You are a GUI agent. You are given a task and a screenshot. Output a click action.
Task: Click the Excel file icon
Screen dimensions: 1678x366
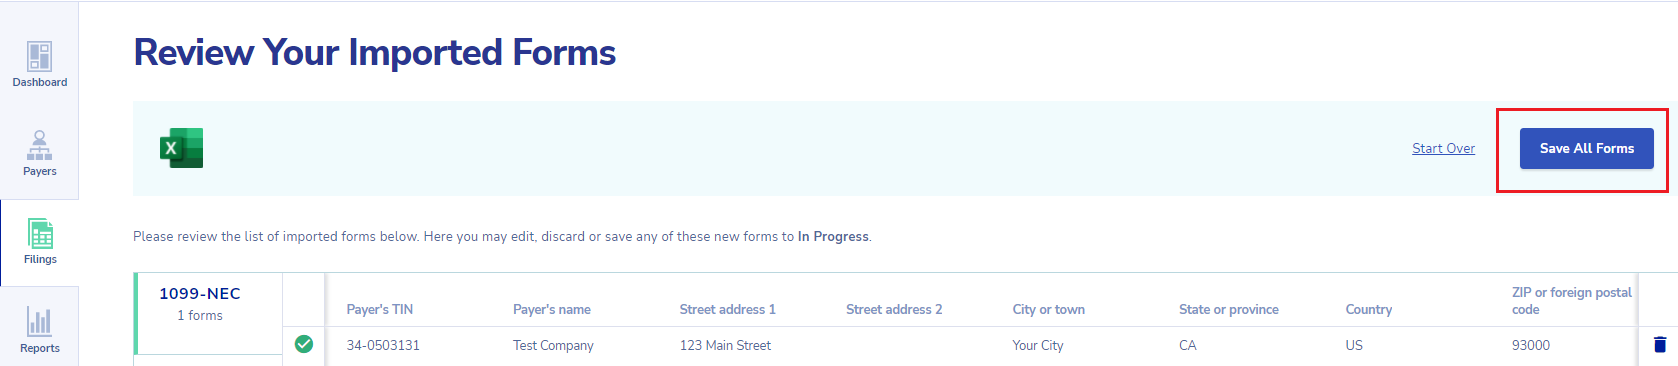pos(181,148)
